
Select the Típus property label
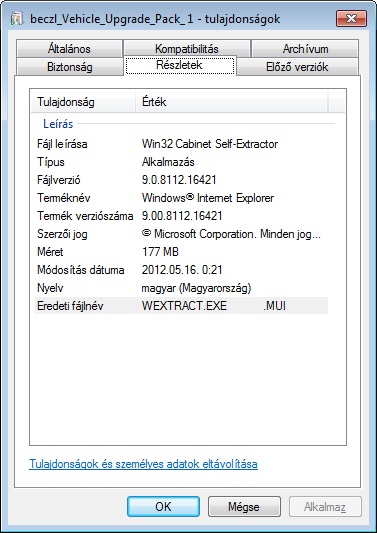pyautogui.click(x=51, y=162)
